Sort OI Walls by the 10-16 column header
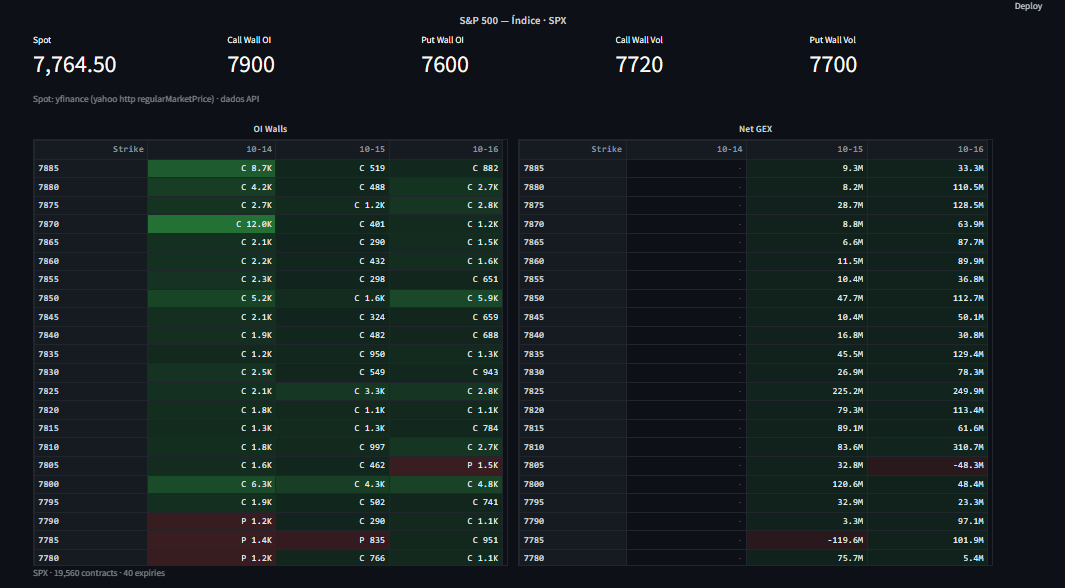 point(446,149)
